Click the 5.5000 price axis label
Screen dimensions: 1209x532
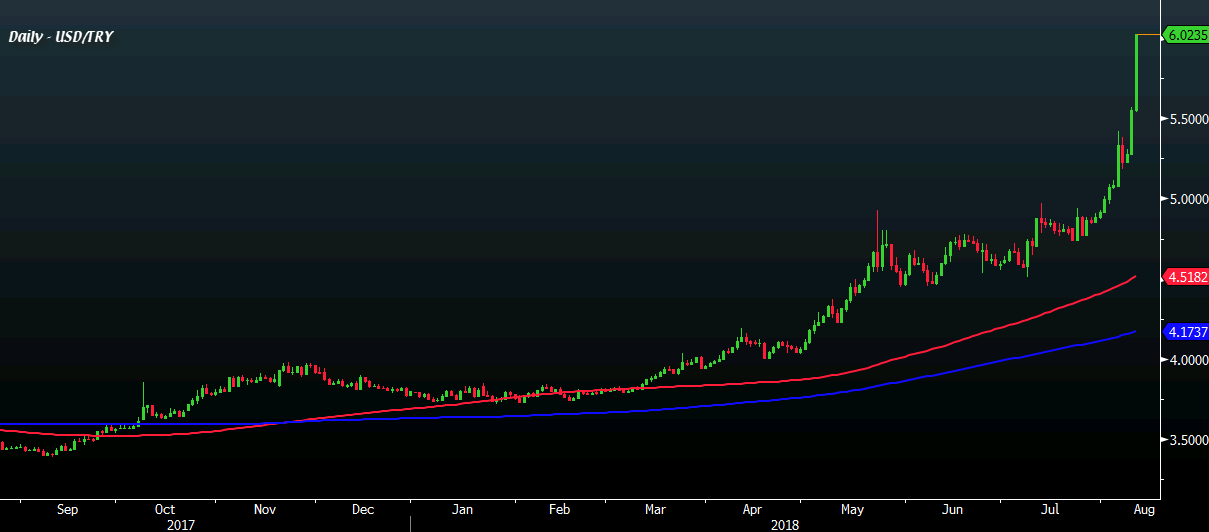pyautogui.click(x=1188, y=118)
